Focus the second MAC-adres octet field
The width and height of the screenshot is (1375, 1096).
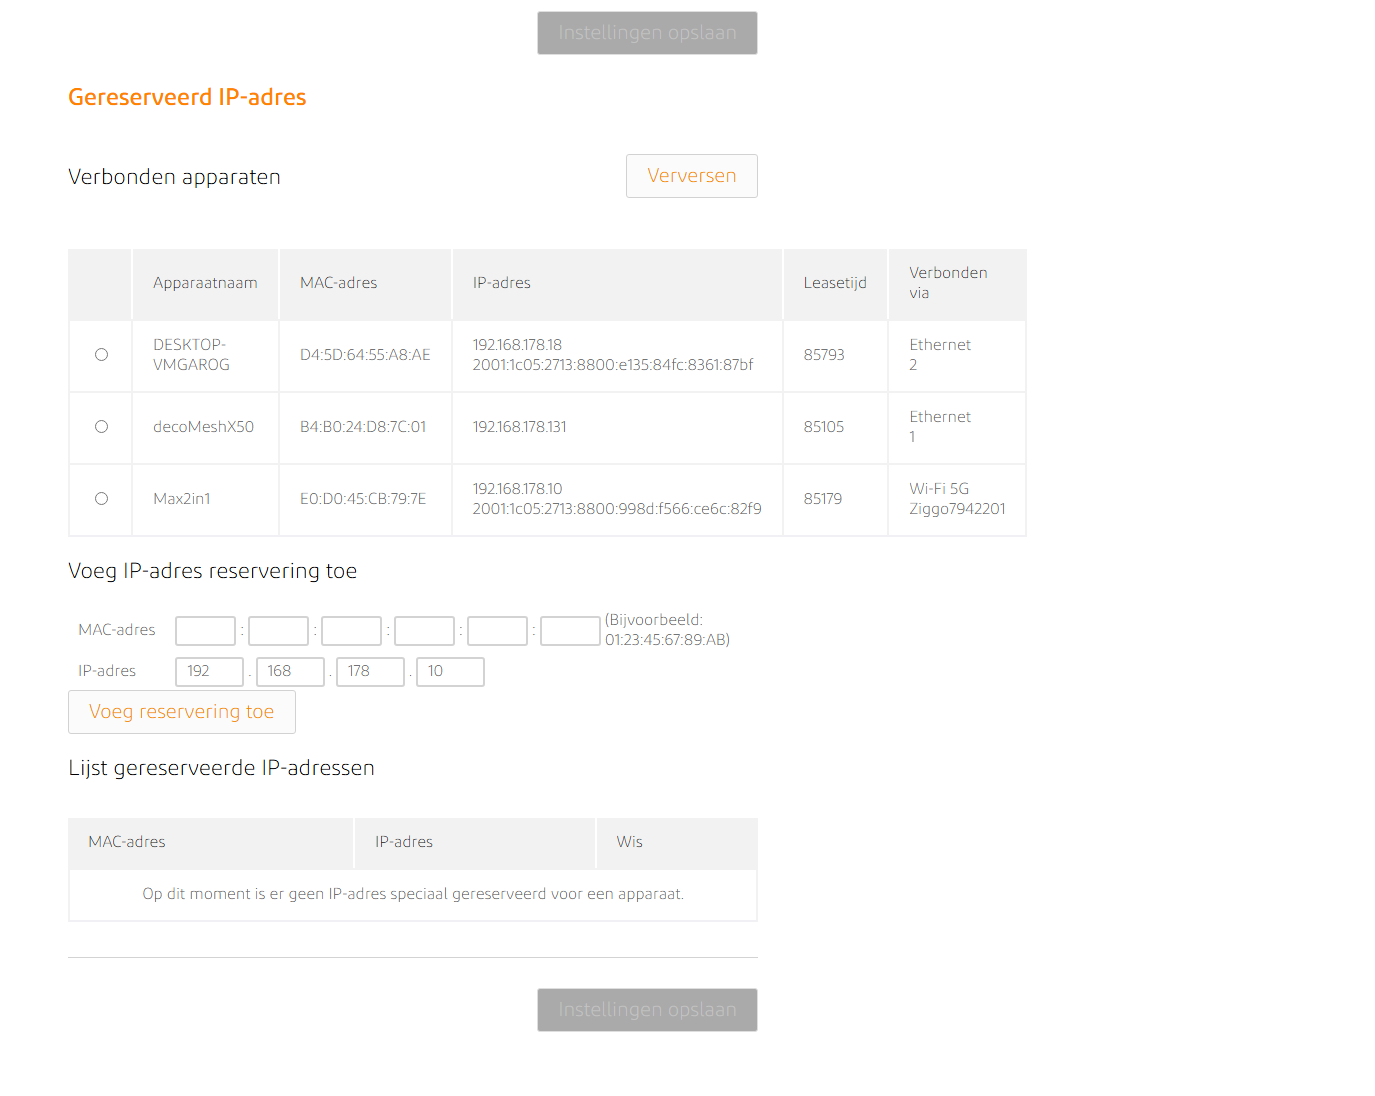278,631
